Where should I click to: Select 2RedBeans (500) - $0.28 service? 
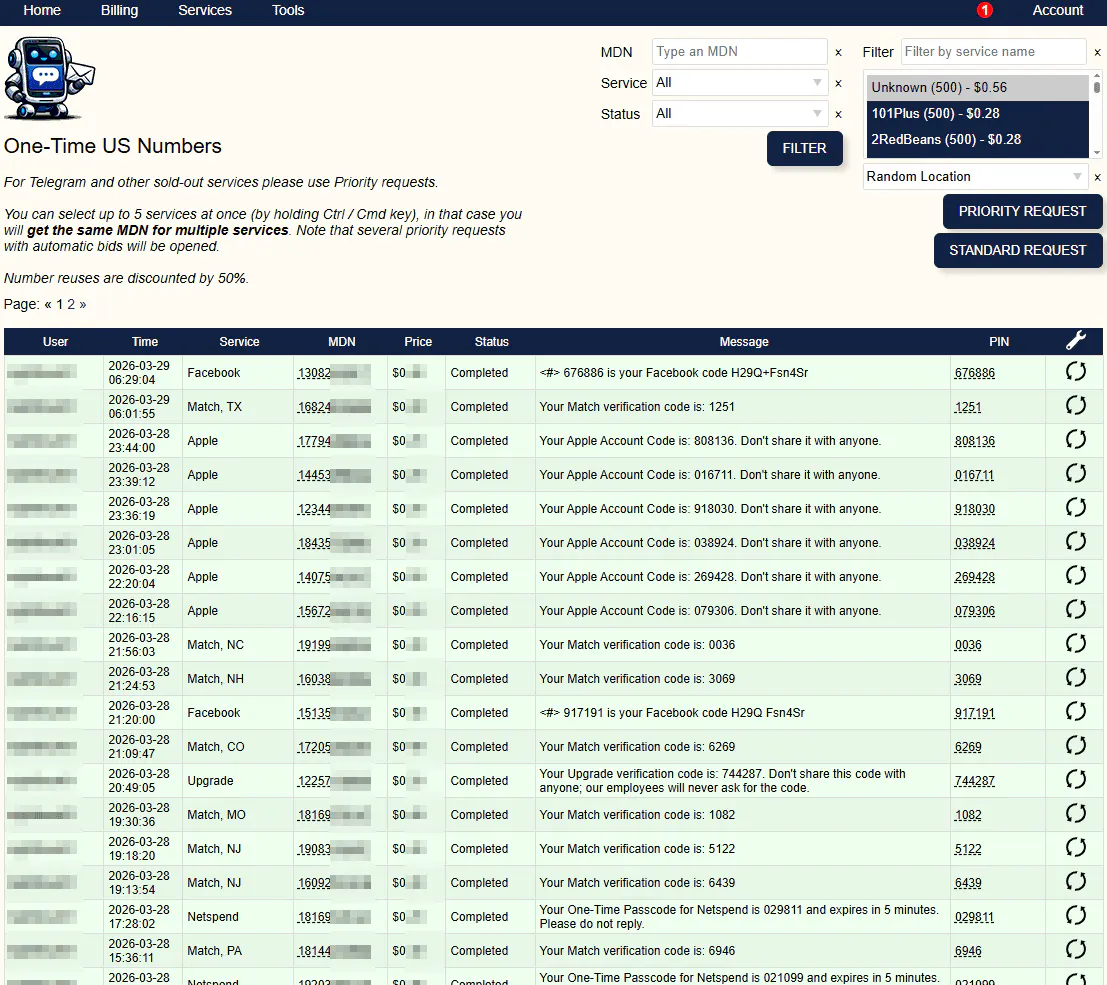[x=977, y=140]
